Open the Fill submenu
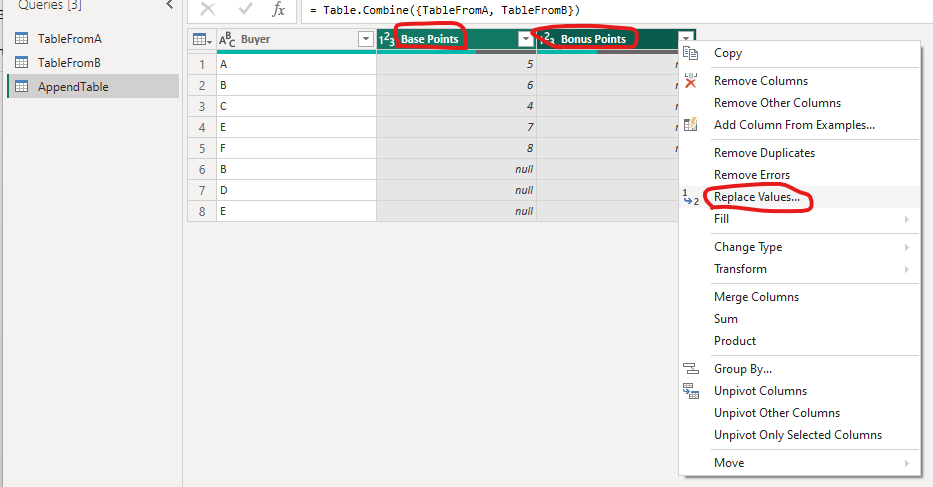Screen dimensions: 933x487 (x=721, y=219)
